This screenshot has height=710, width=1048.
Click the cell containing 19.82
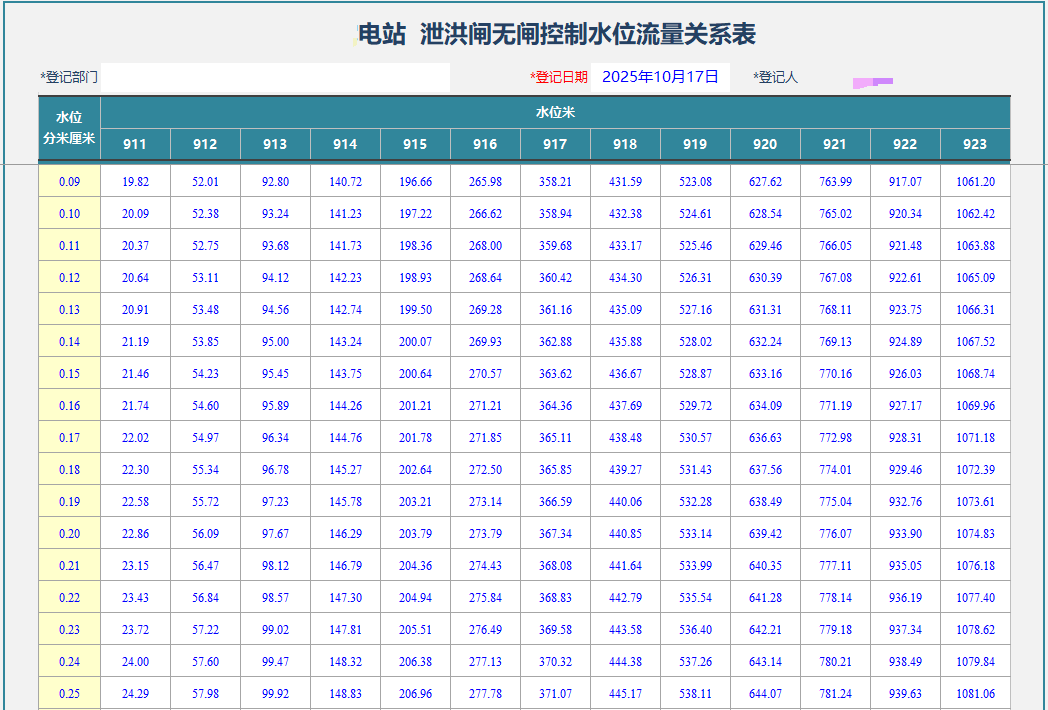[135, 182]
